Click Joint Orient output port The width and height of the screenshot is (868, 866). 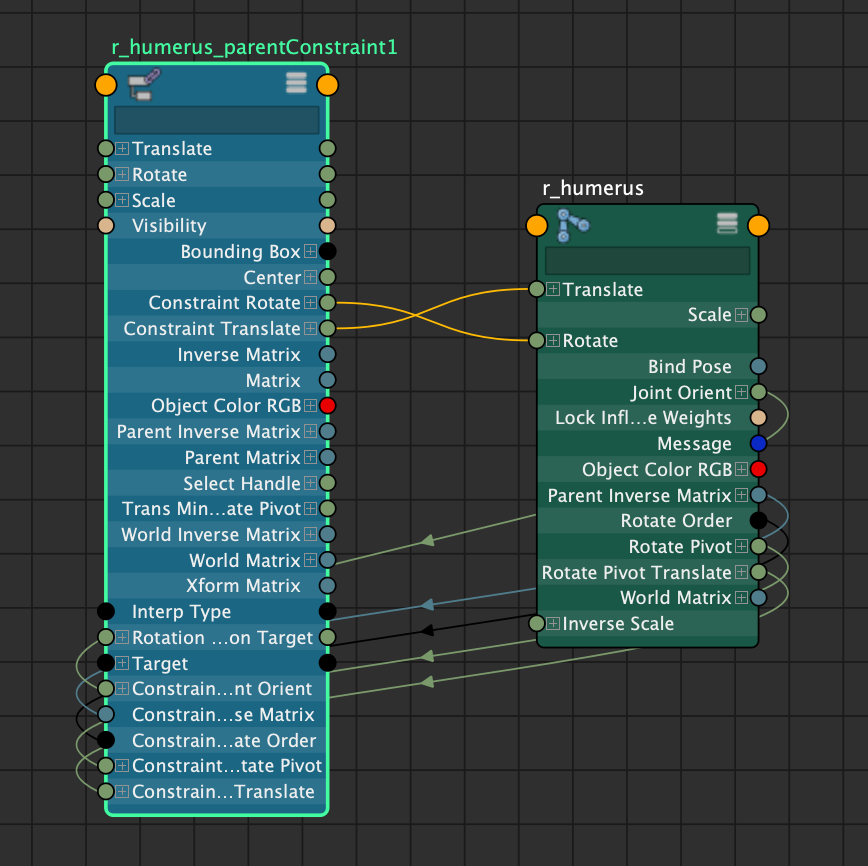[758, 392]
